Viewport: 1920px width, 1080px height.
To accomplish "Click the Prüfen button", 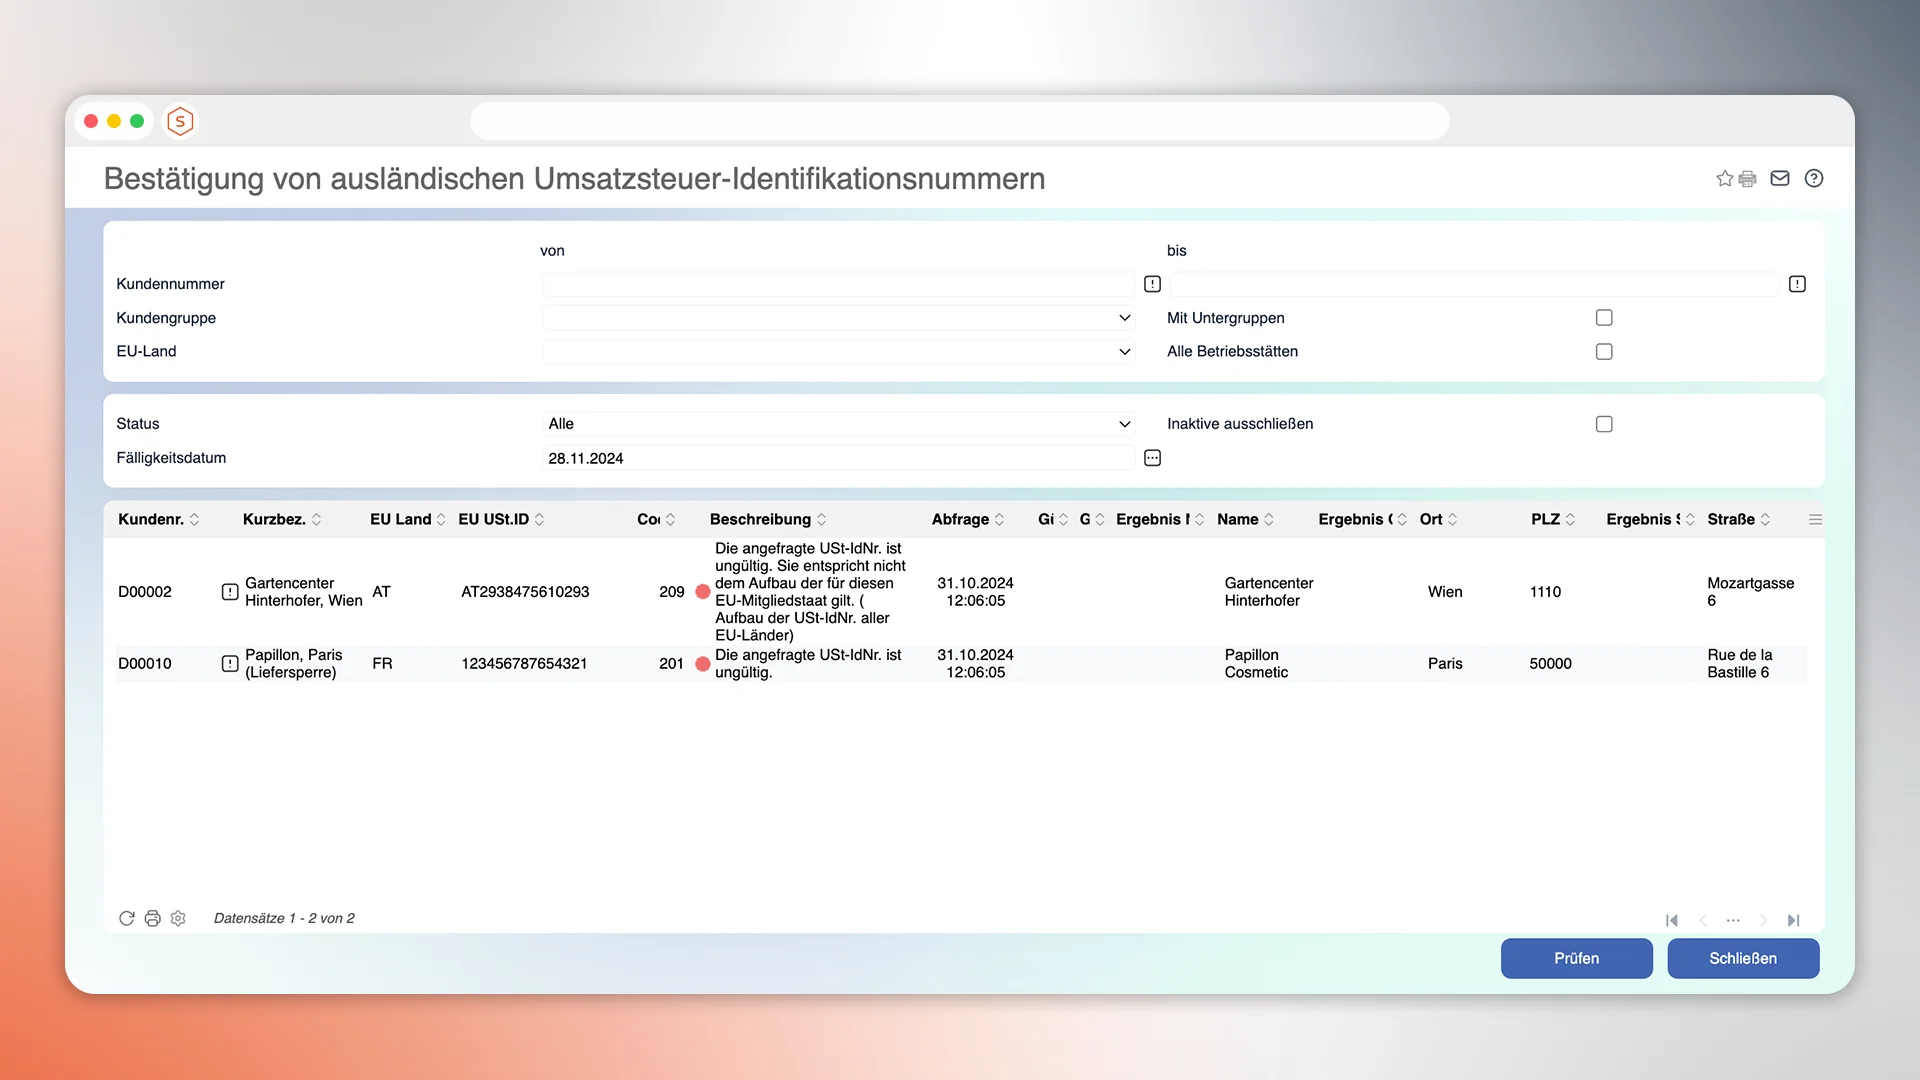I will click(x=1576, y=958).
